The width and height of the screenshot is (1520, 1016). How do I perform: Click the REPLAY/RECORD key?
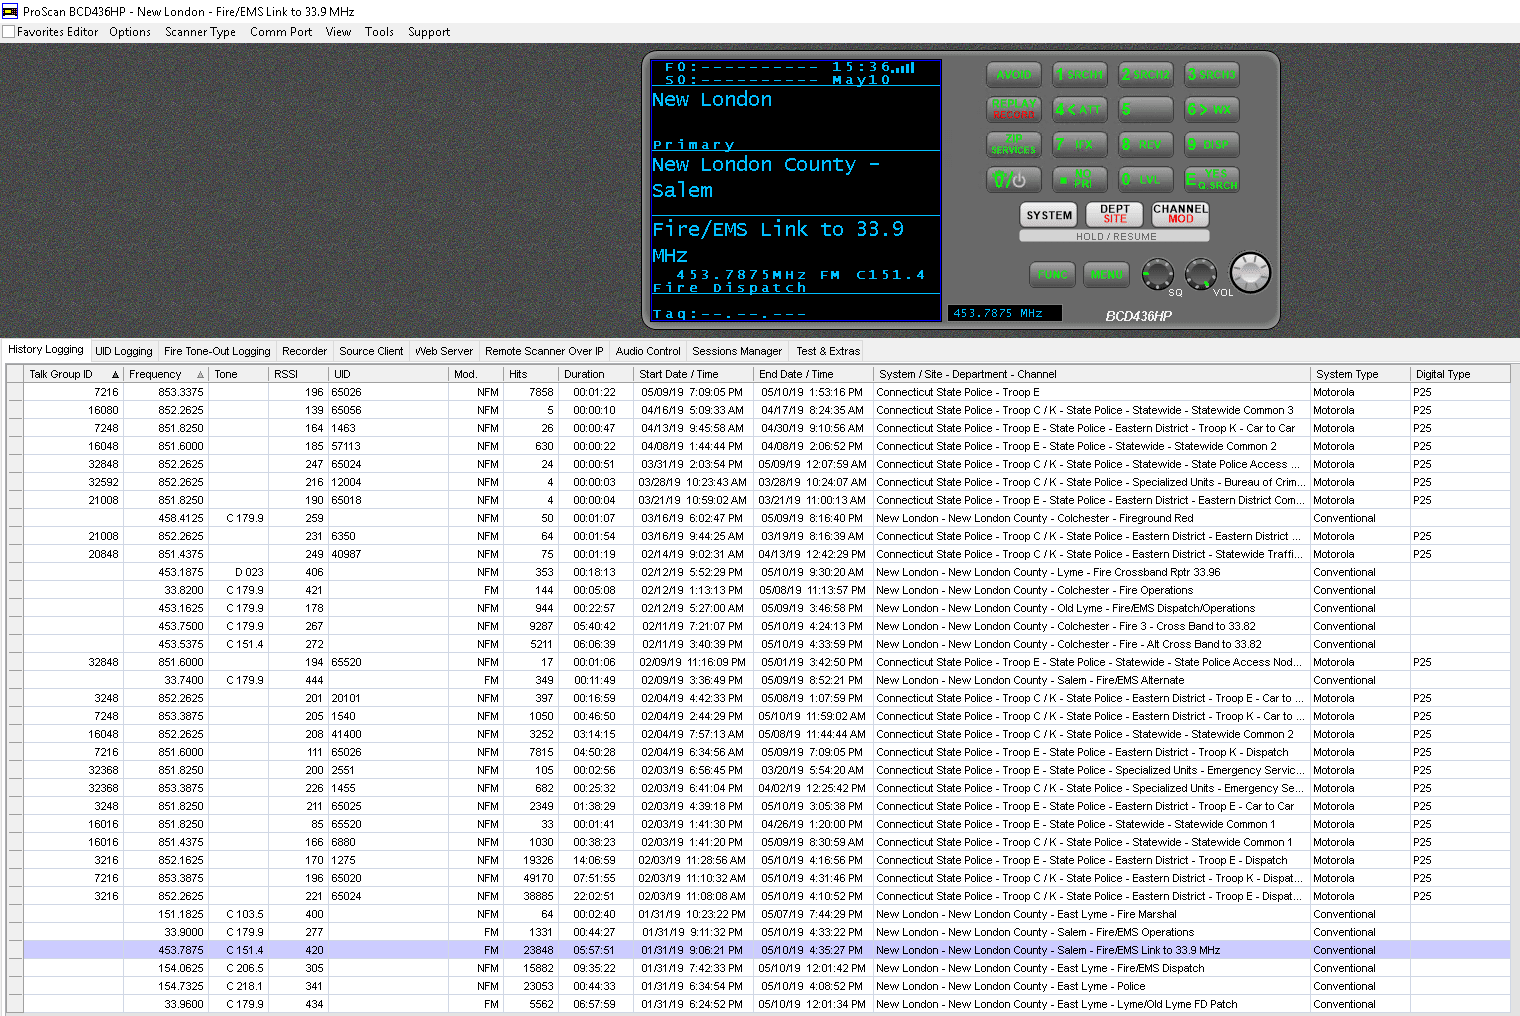[1014, 110]
